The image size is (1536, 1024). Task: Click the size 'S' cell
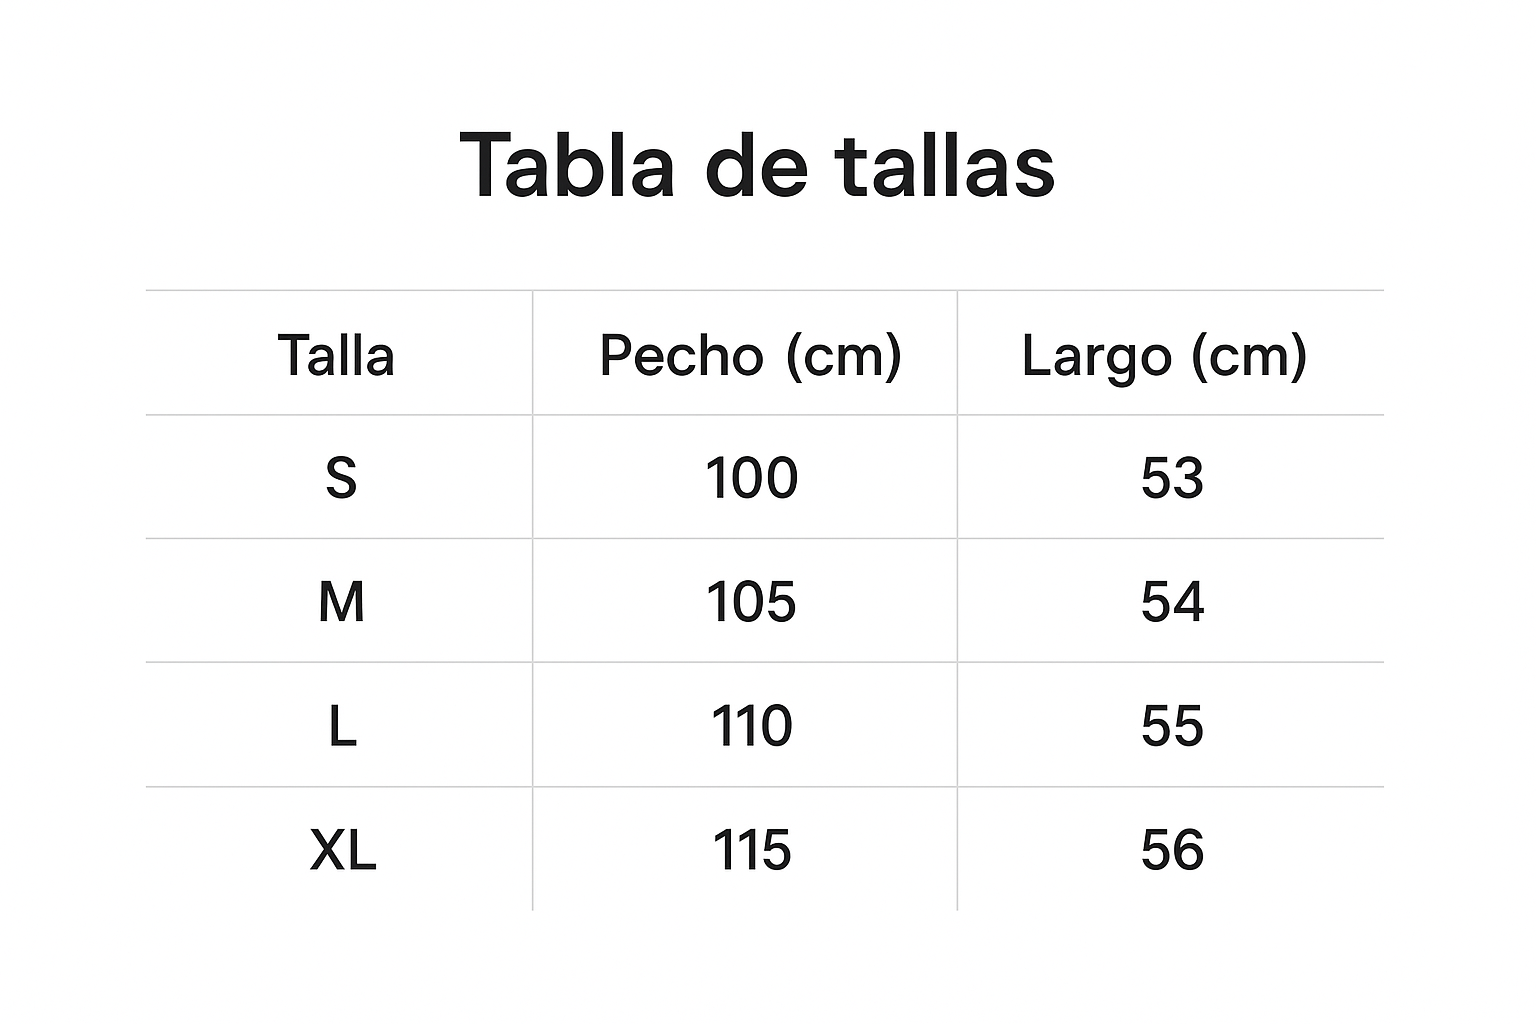coord(341,478)
